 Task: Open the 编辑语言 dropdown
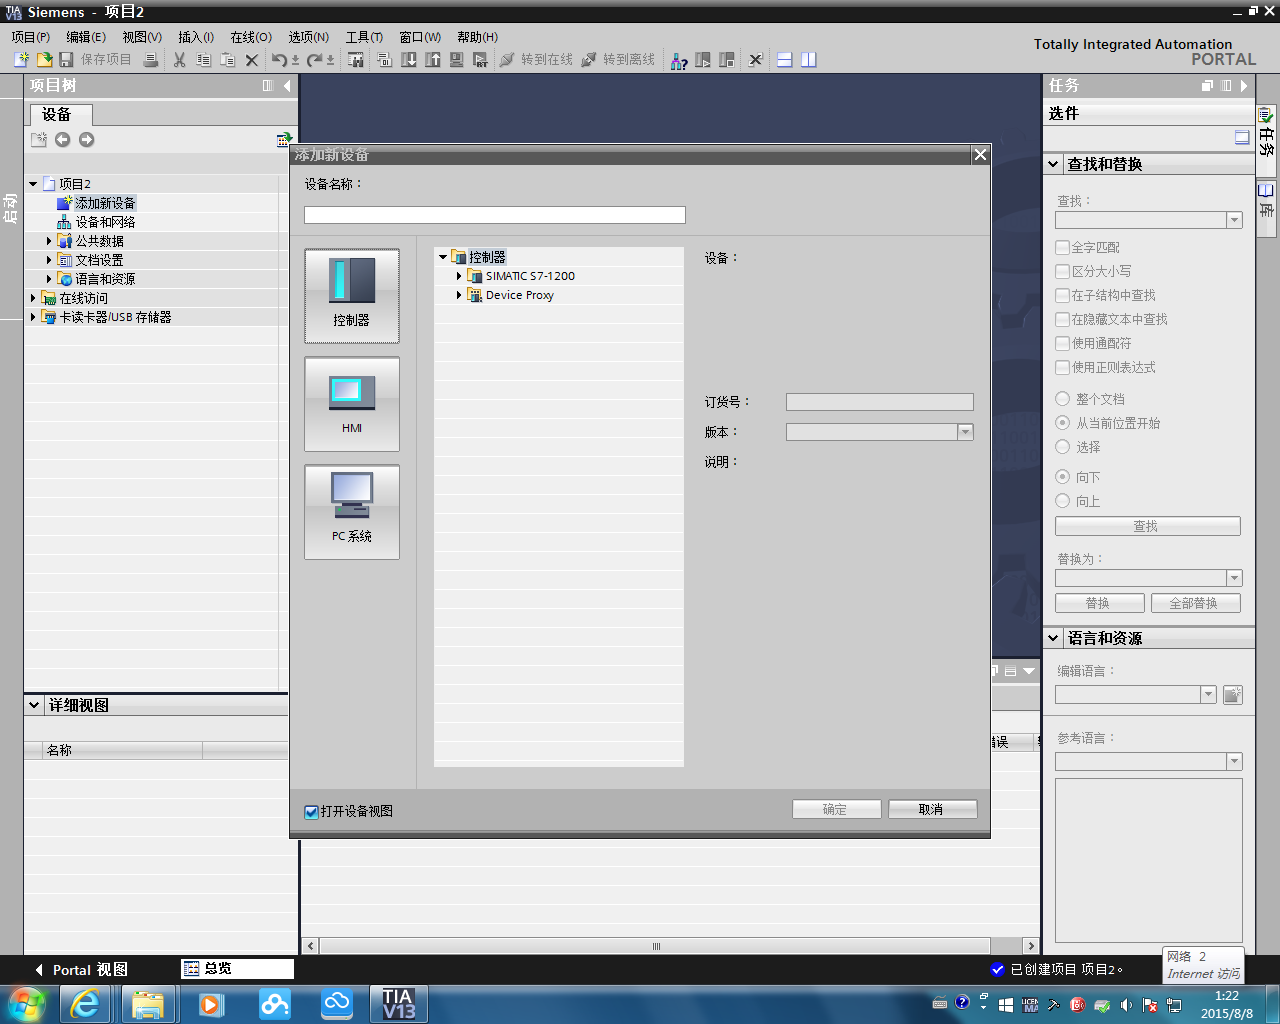point(1208,694)
